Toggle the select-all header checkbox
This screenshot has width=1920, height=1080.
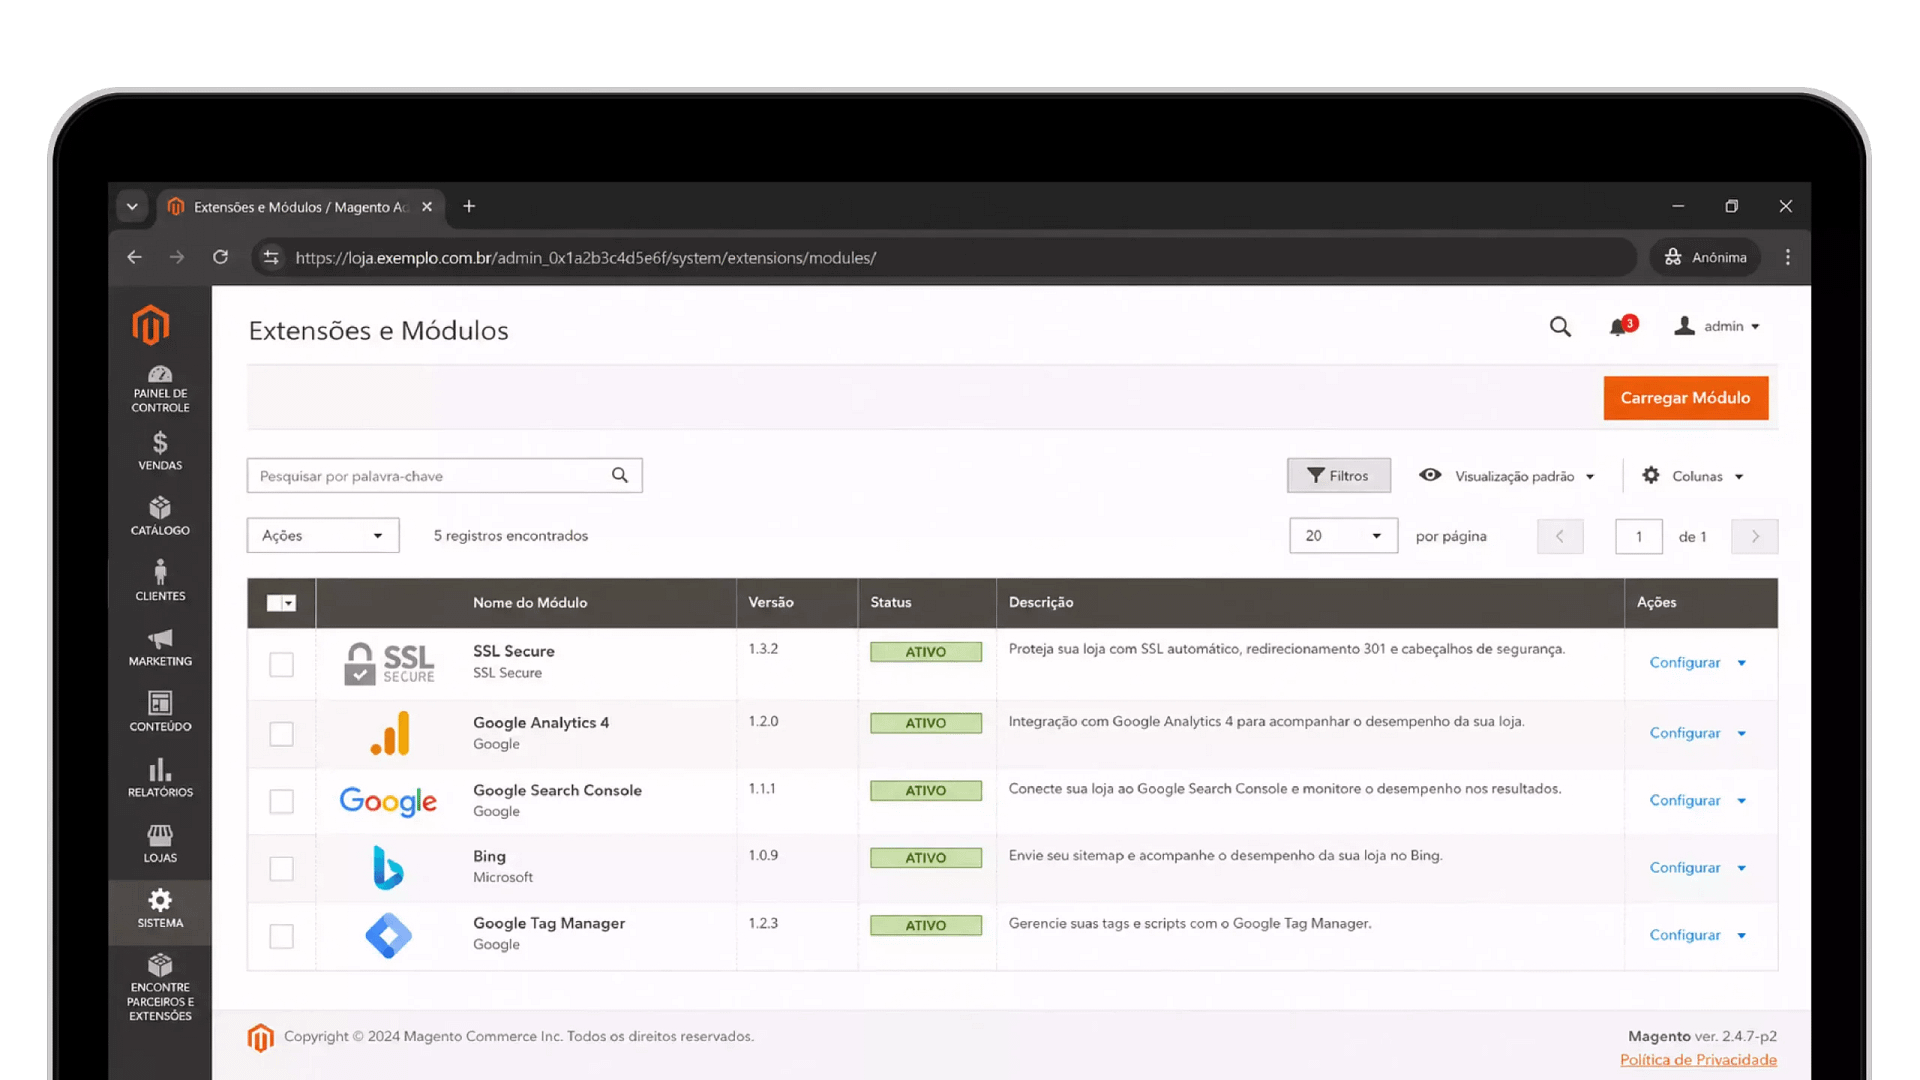tap(274, 603)
